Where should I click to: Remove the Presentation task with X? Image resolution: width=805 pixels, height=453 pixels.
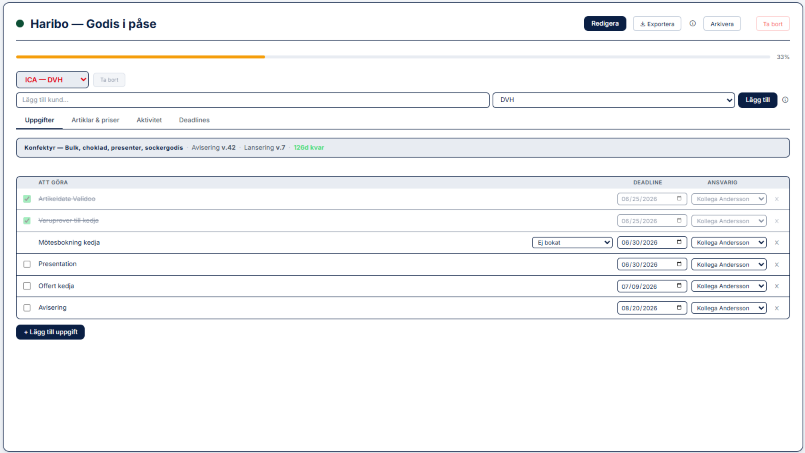pos(777,265)
